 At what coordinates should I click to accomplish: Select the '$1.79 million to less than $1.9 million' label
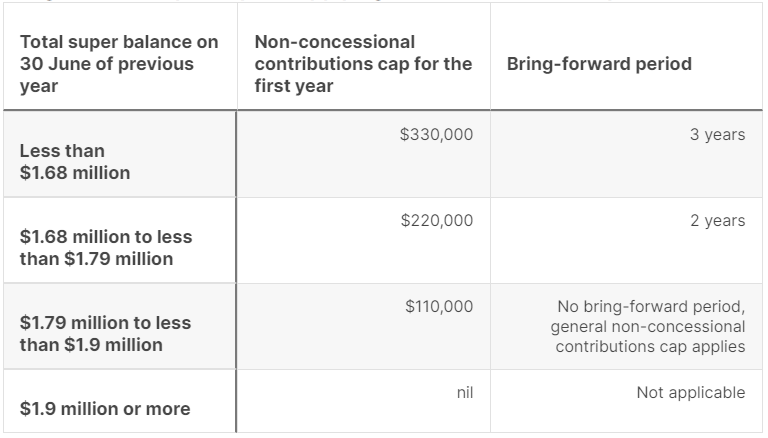click(x=105, y=334)
